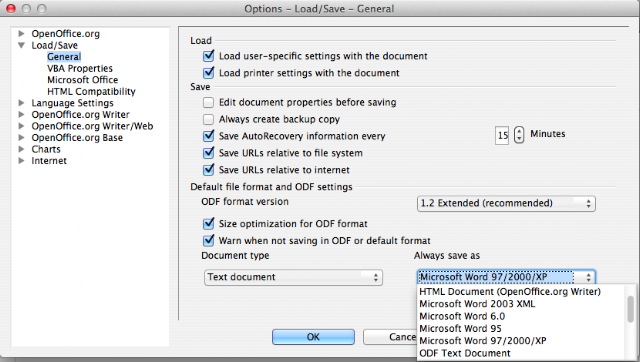This screenshot has width=640, height=362.
Task: Select the OpenOffice.org Base category
Action: [77, 138]
